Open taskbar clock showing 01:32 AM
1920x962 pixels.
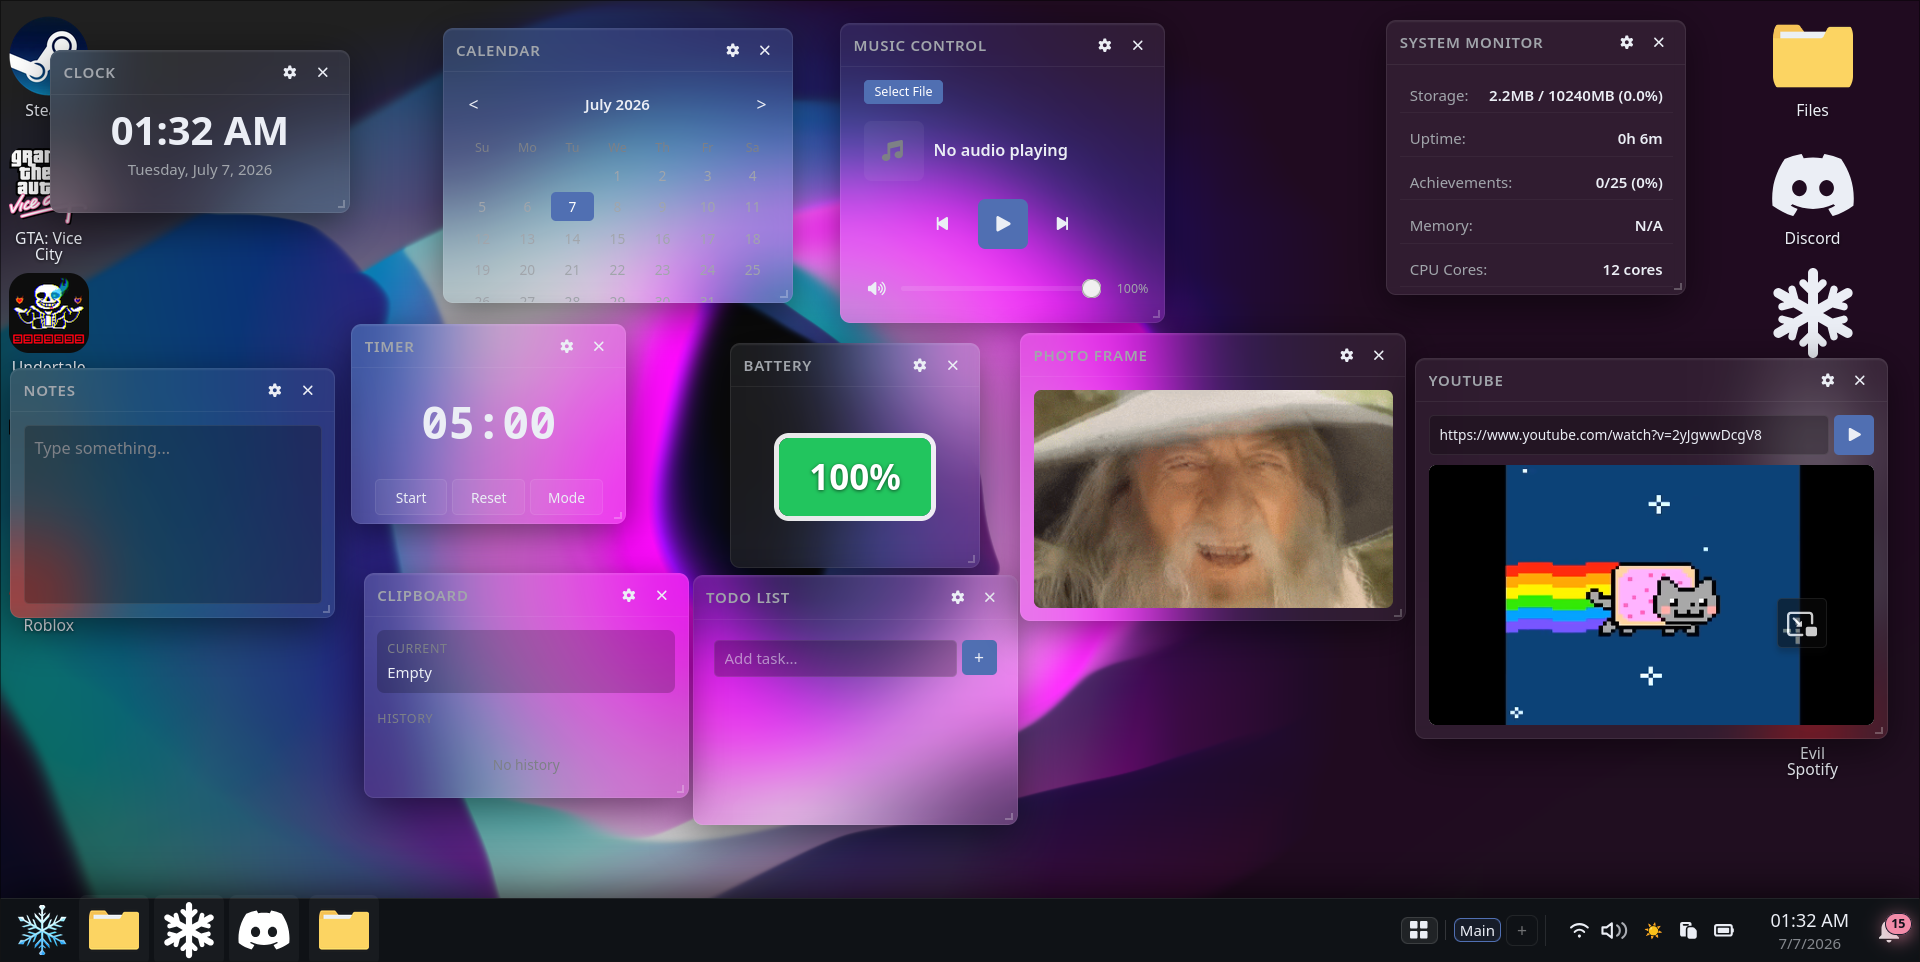[1809, 931]
